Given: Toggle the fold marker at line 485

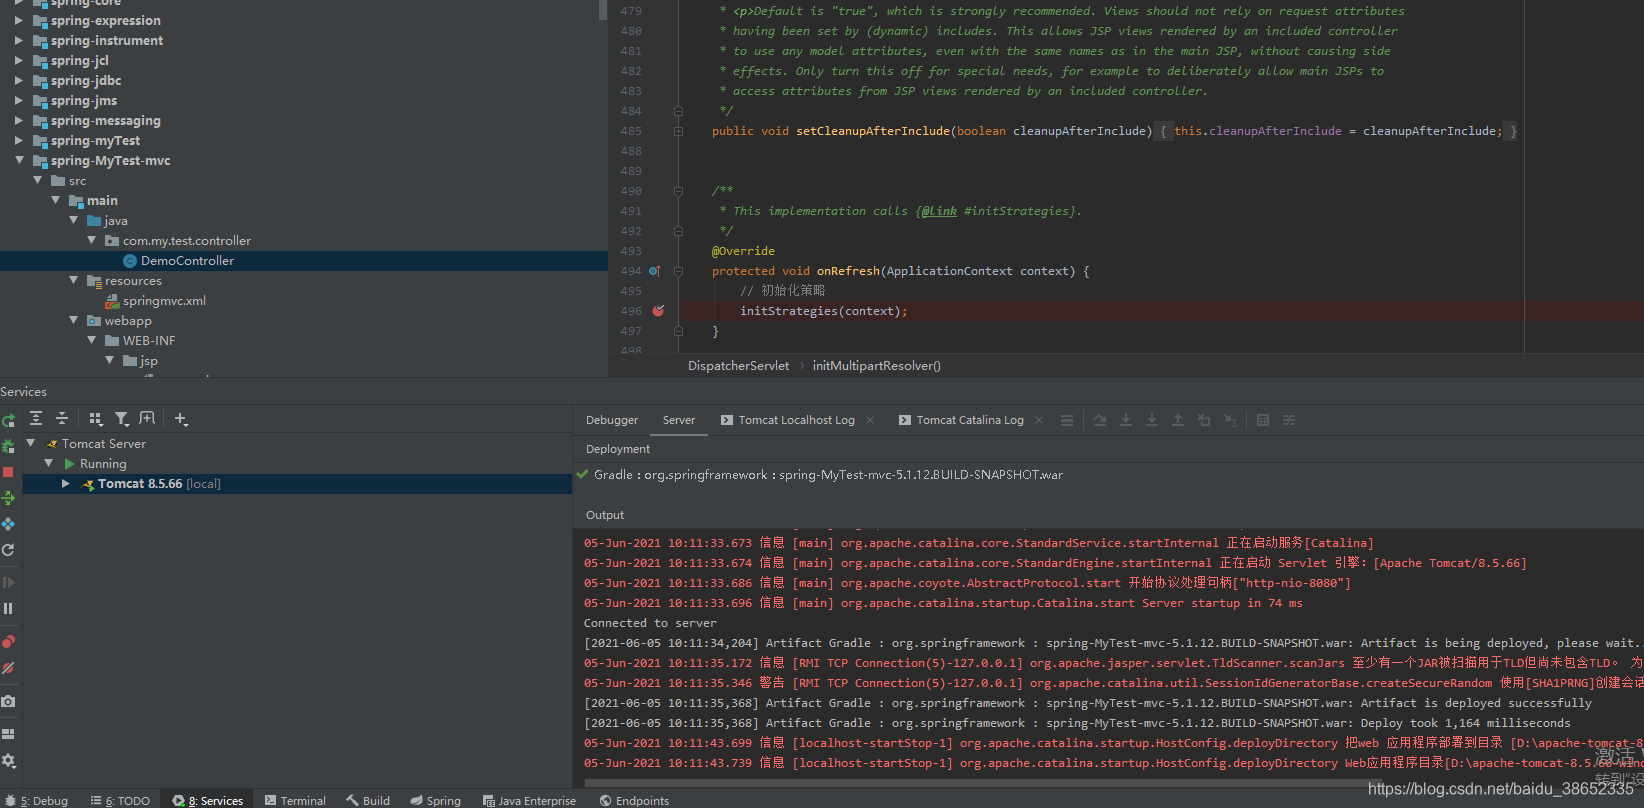Looking at the screenshot, I should [678, 131].
